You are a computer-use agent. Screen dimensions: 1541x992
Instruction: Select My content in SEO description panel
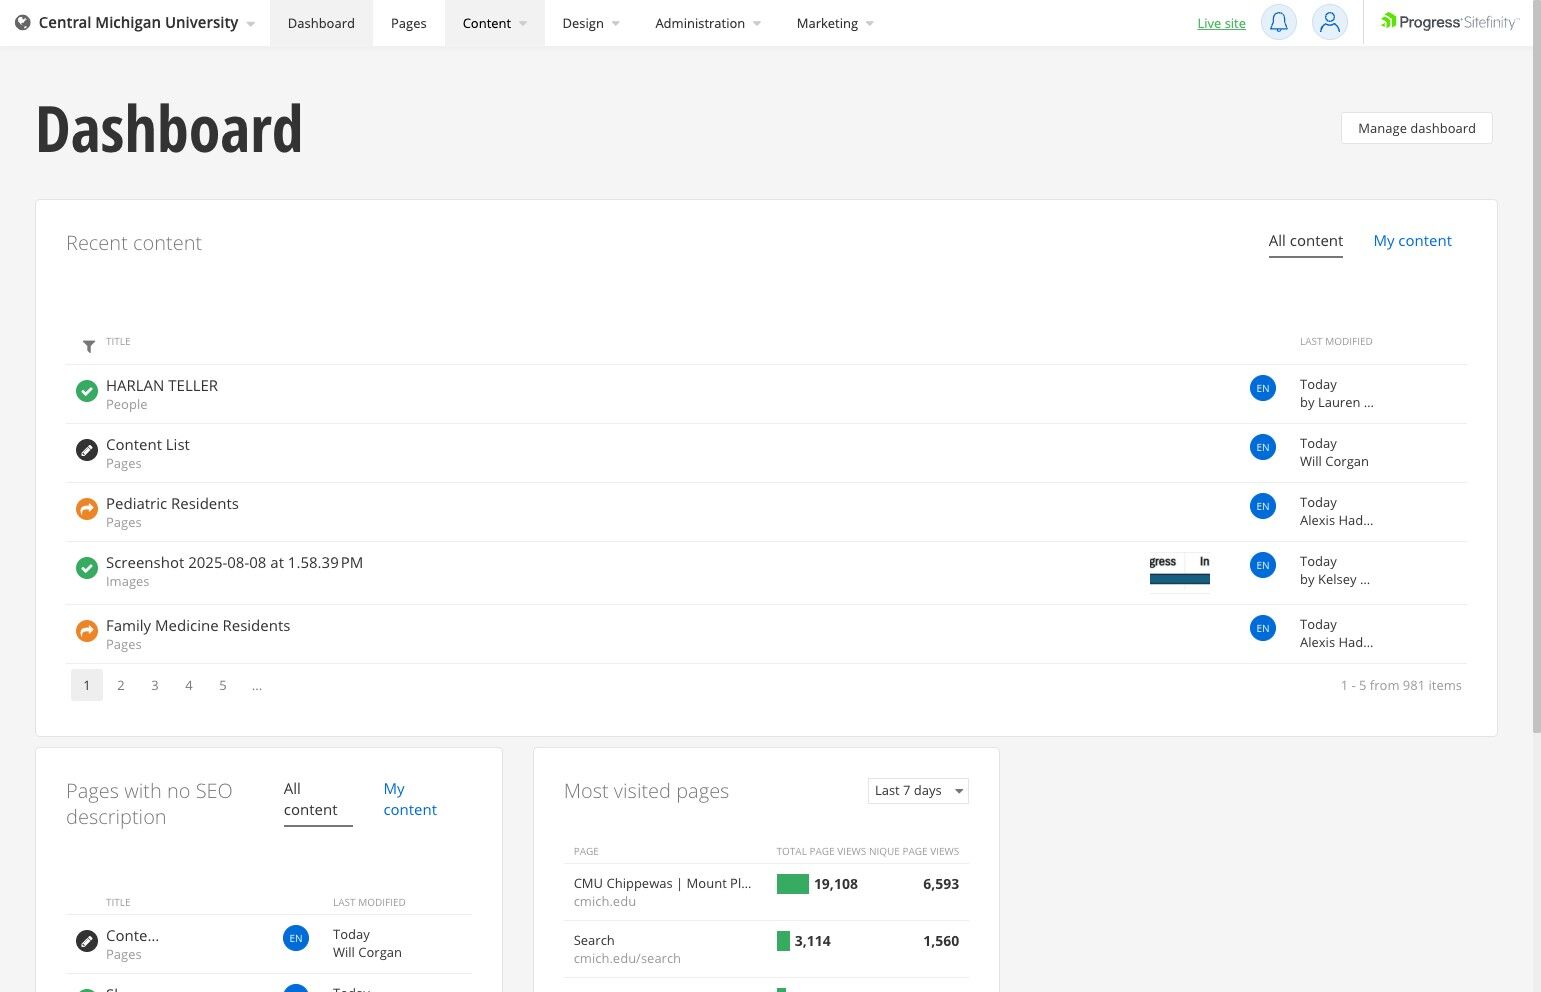tap(410, 800)
